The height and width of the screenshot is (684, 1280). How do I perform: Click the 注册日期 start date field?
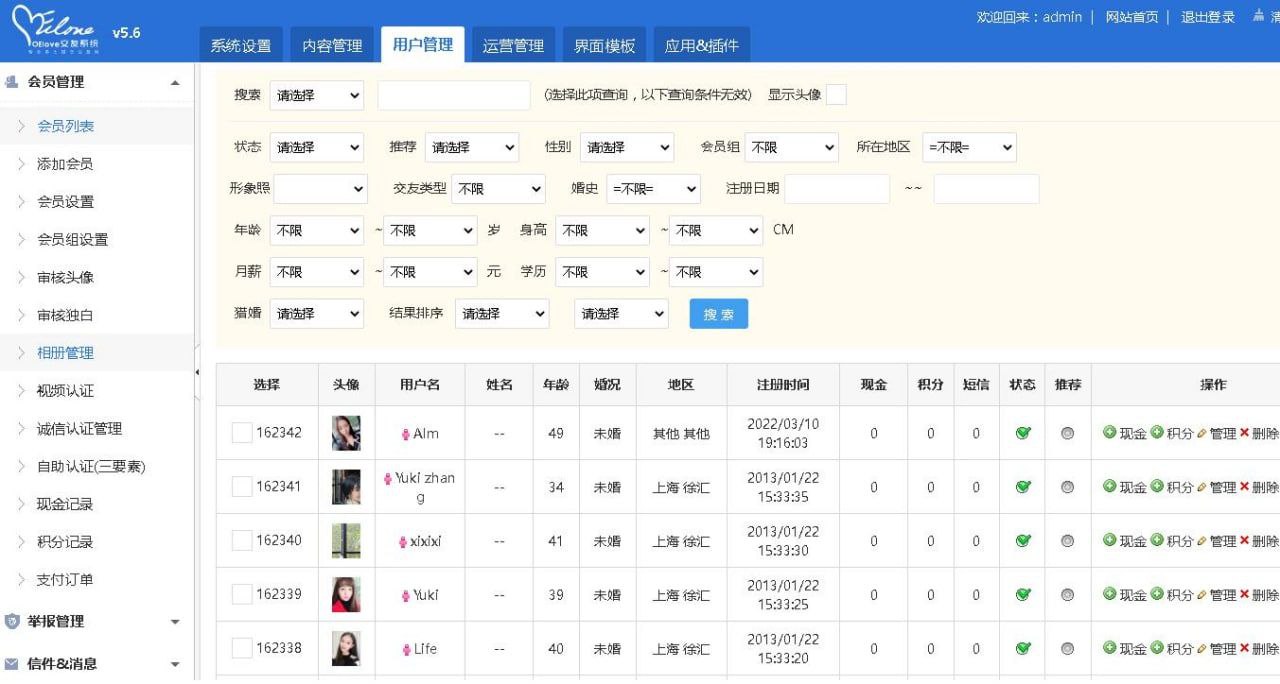click(x=836, y=189)
